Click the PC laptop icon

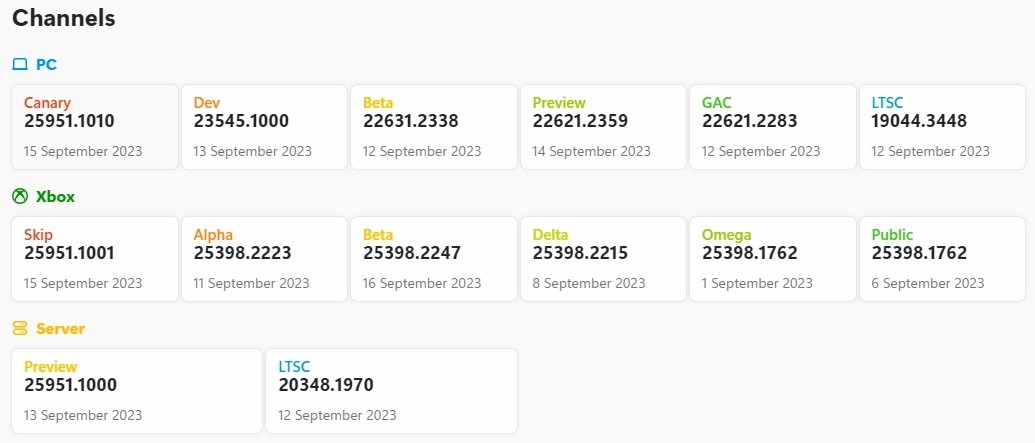click(20, 65)
